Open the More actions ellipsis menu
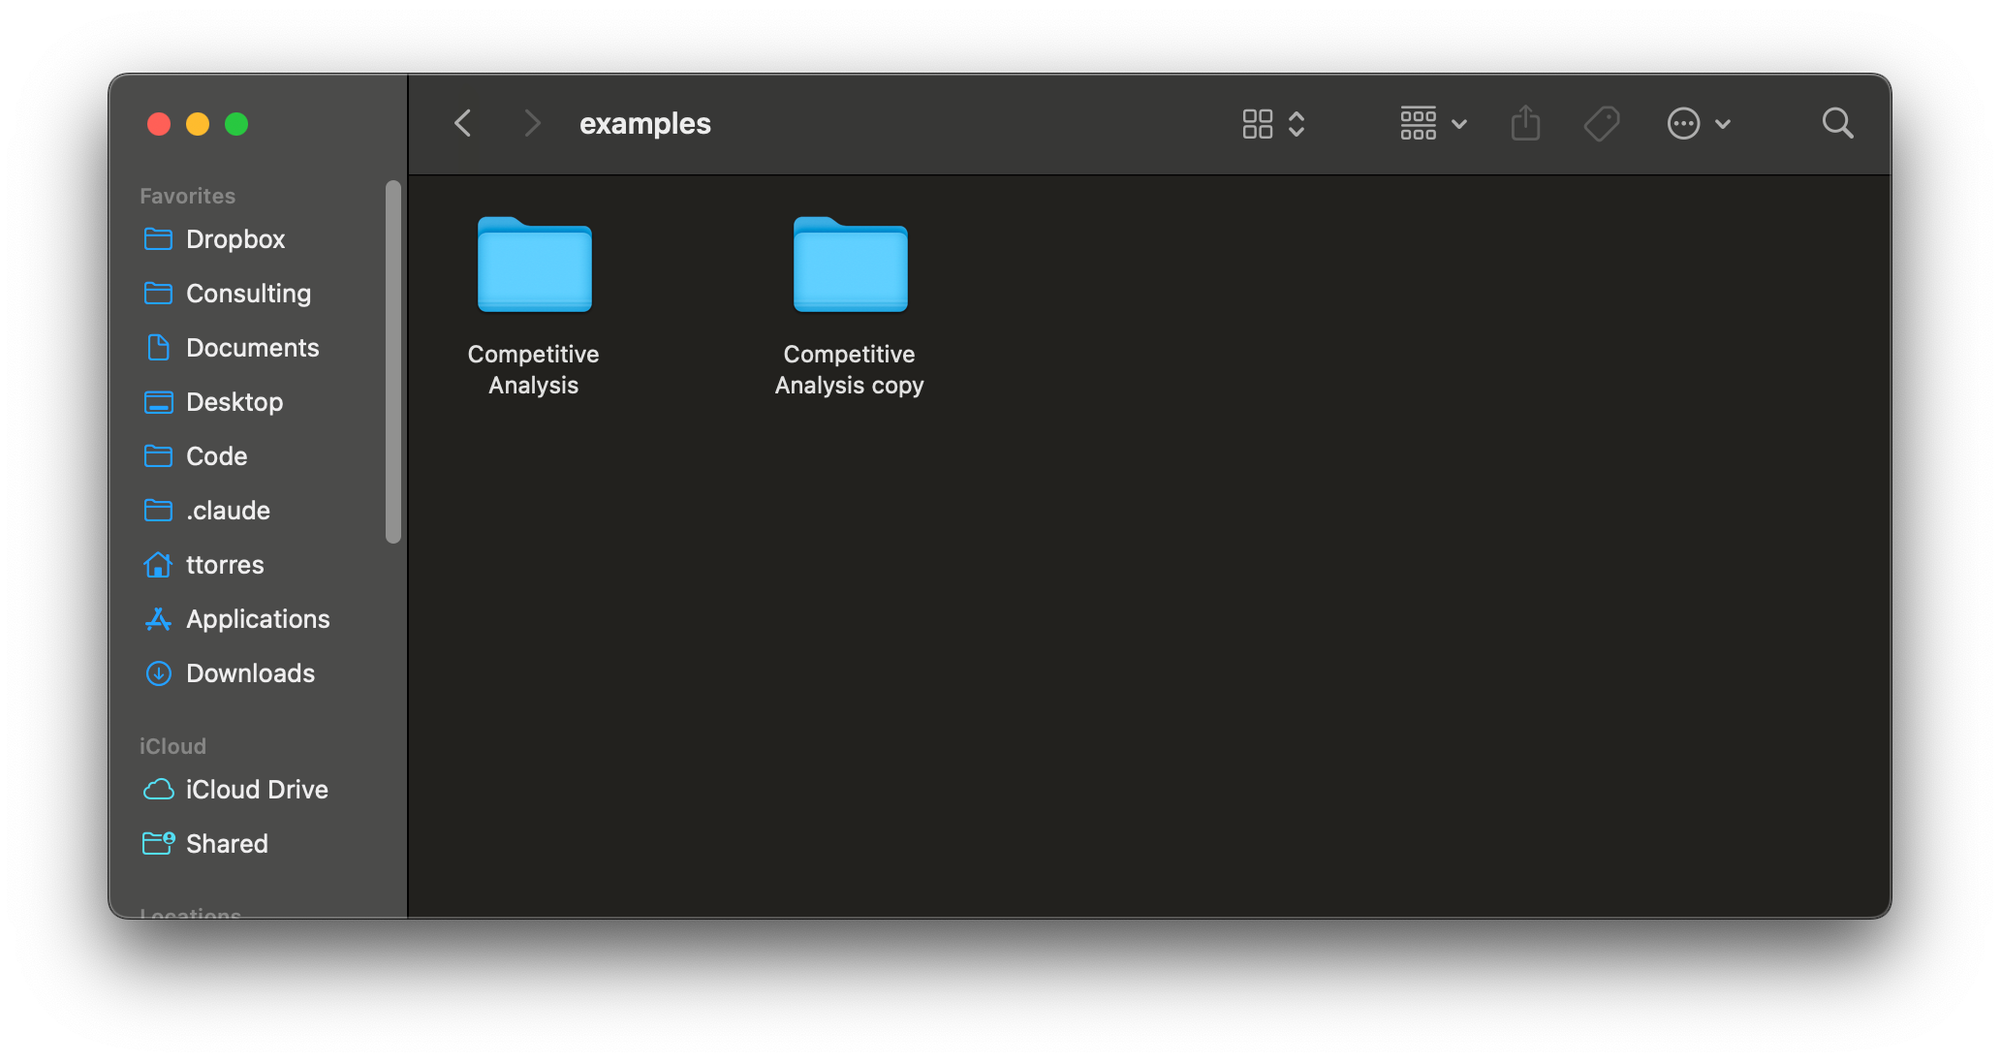Screen dimensions: 2000x1062 click(x=1684, y=123)
